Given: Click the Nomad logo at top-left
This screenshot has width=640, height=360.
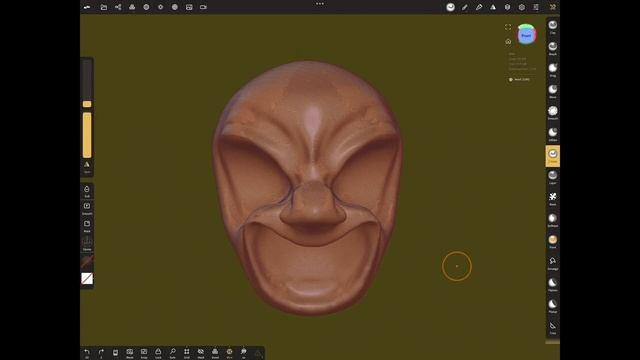Looking at the screenshot, I should (87, 7).
